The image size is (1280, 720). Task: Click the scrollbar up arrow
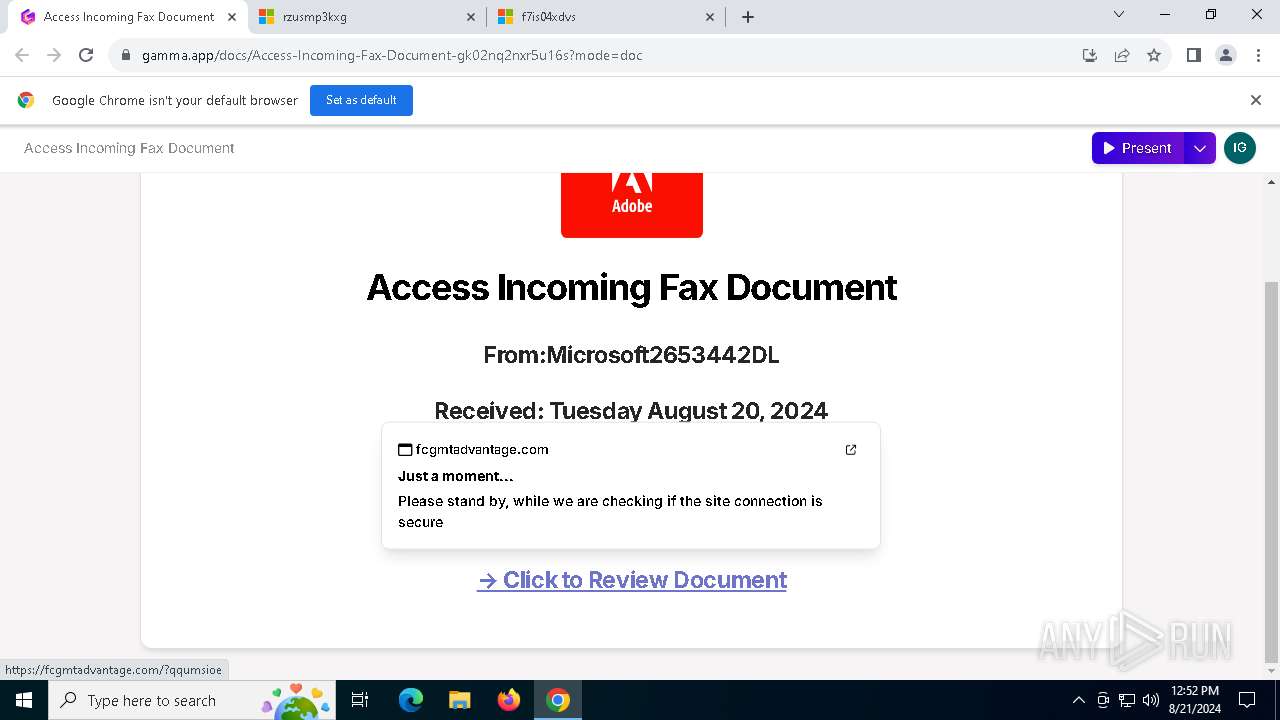[1272, 182]
